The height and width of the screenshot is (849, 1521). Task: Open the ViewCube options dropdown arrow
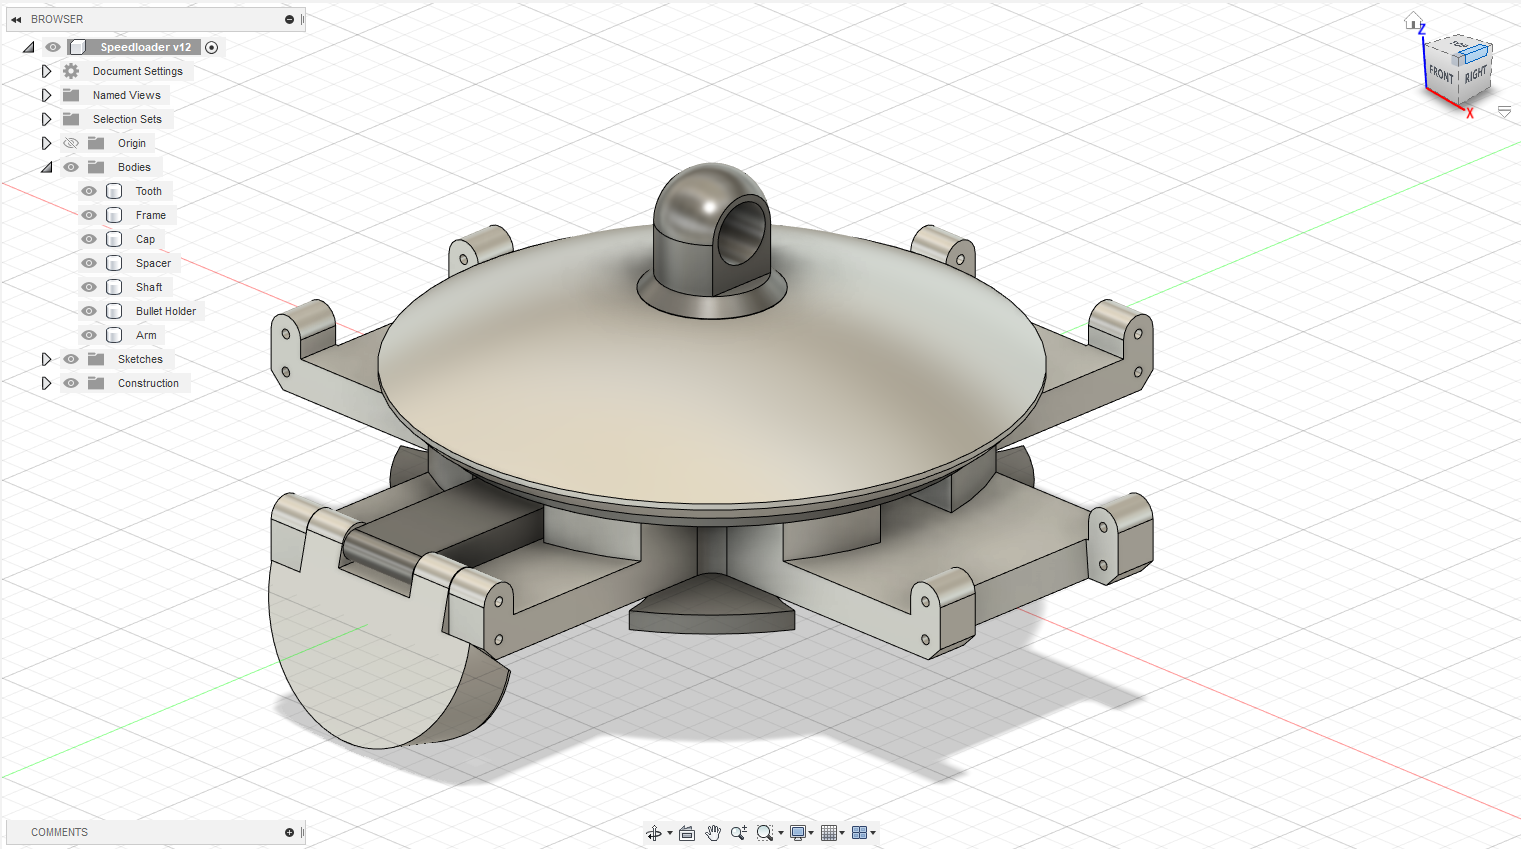click(1505, 112)
